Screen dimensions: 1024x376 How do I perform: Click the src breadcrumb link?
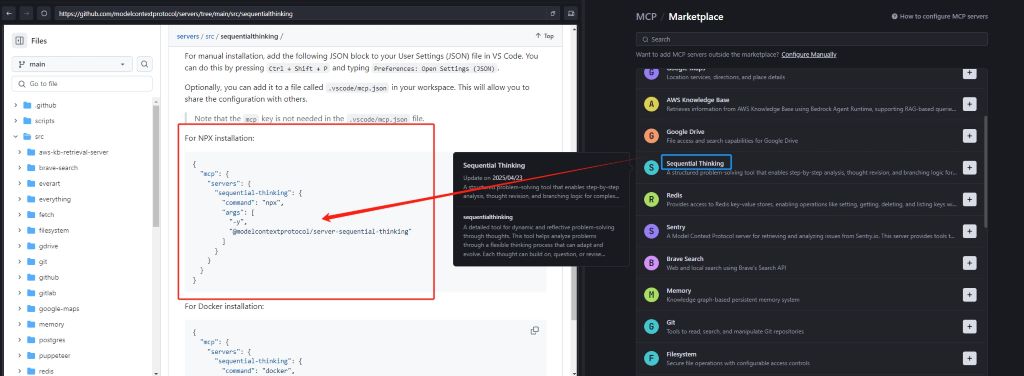210,36
